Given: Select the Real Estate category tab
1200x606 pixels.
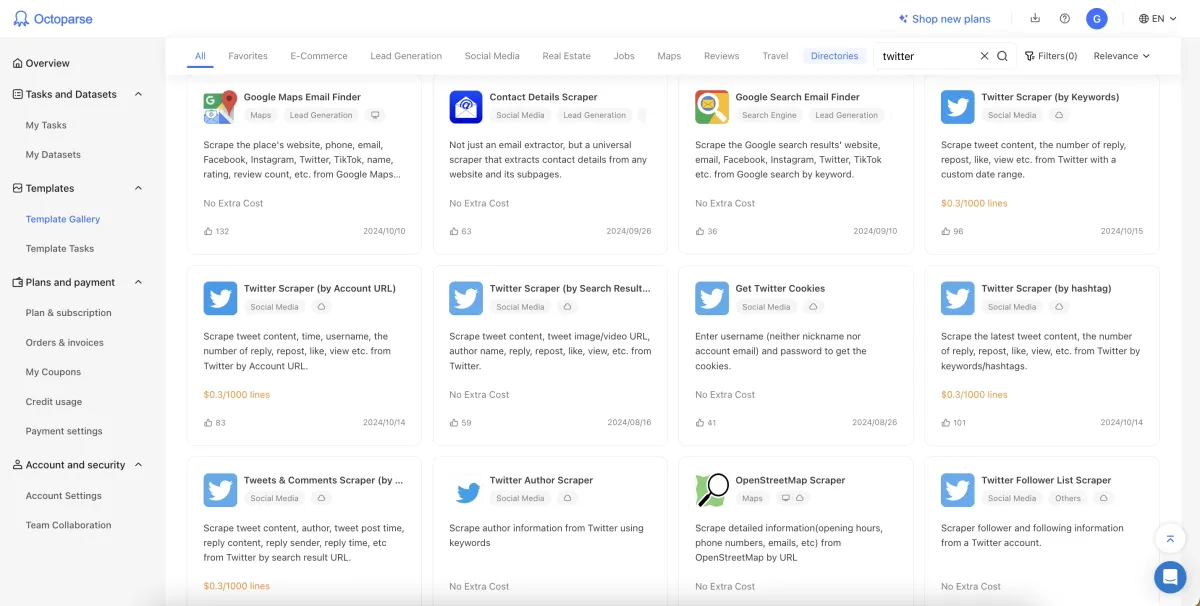Looking at the screenshot, I should (567, 56).
